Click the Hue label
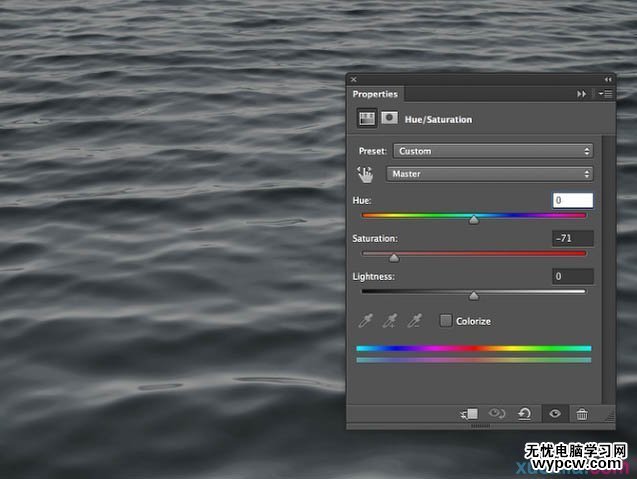Image resolution: width=637 pixels, height=479 pixels. point(362,200)
